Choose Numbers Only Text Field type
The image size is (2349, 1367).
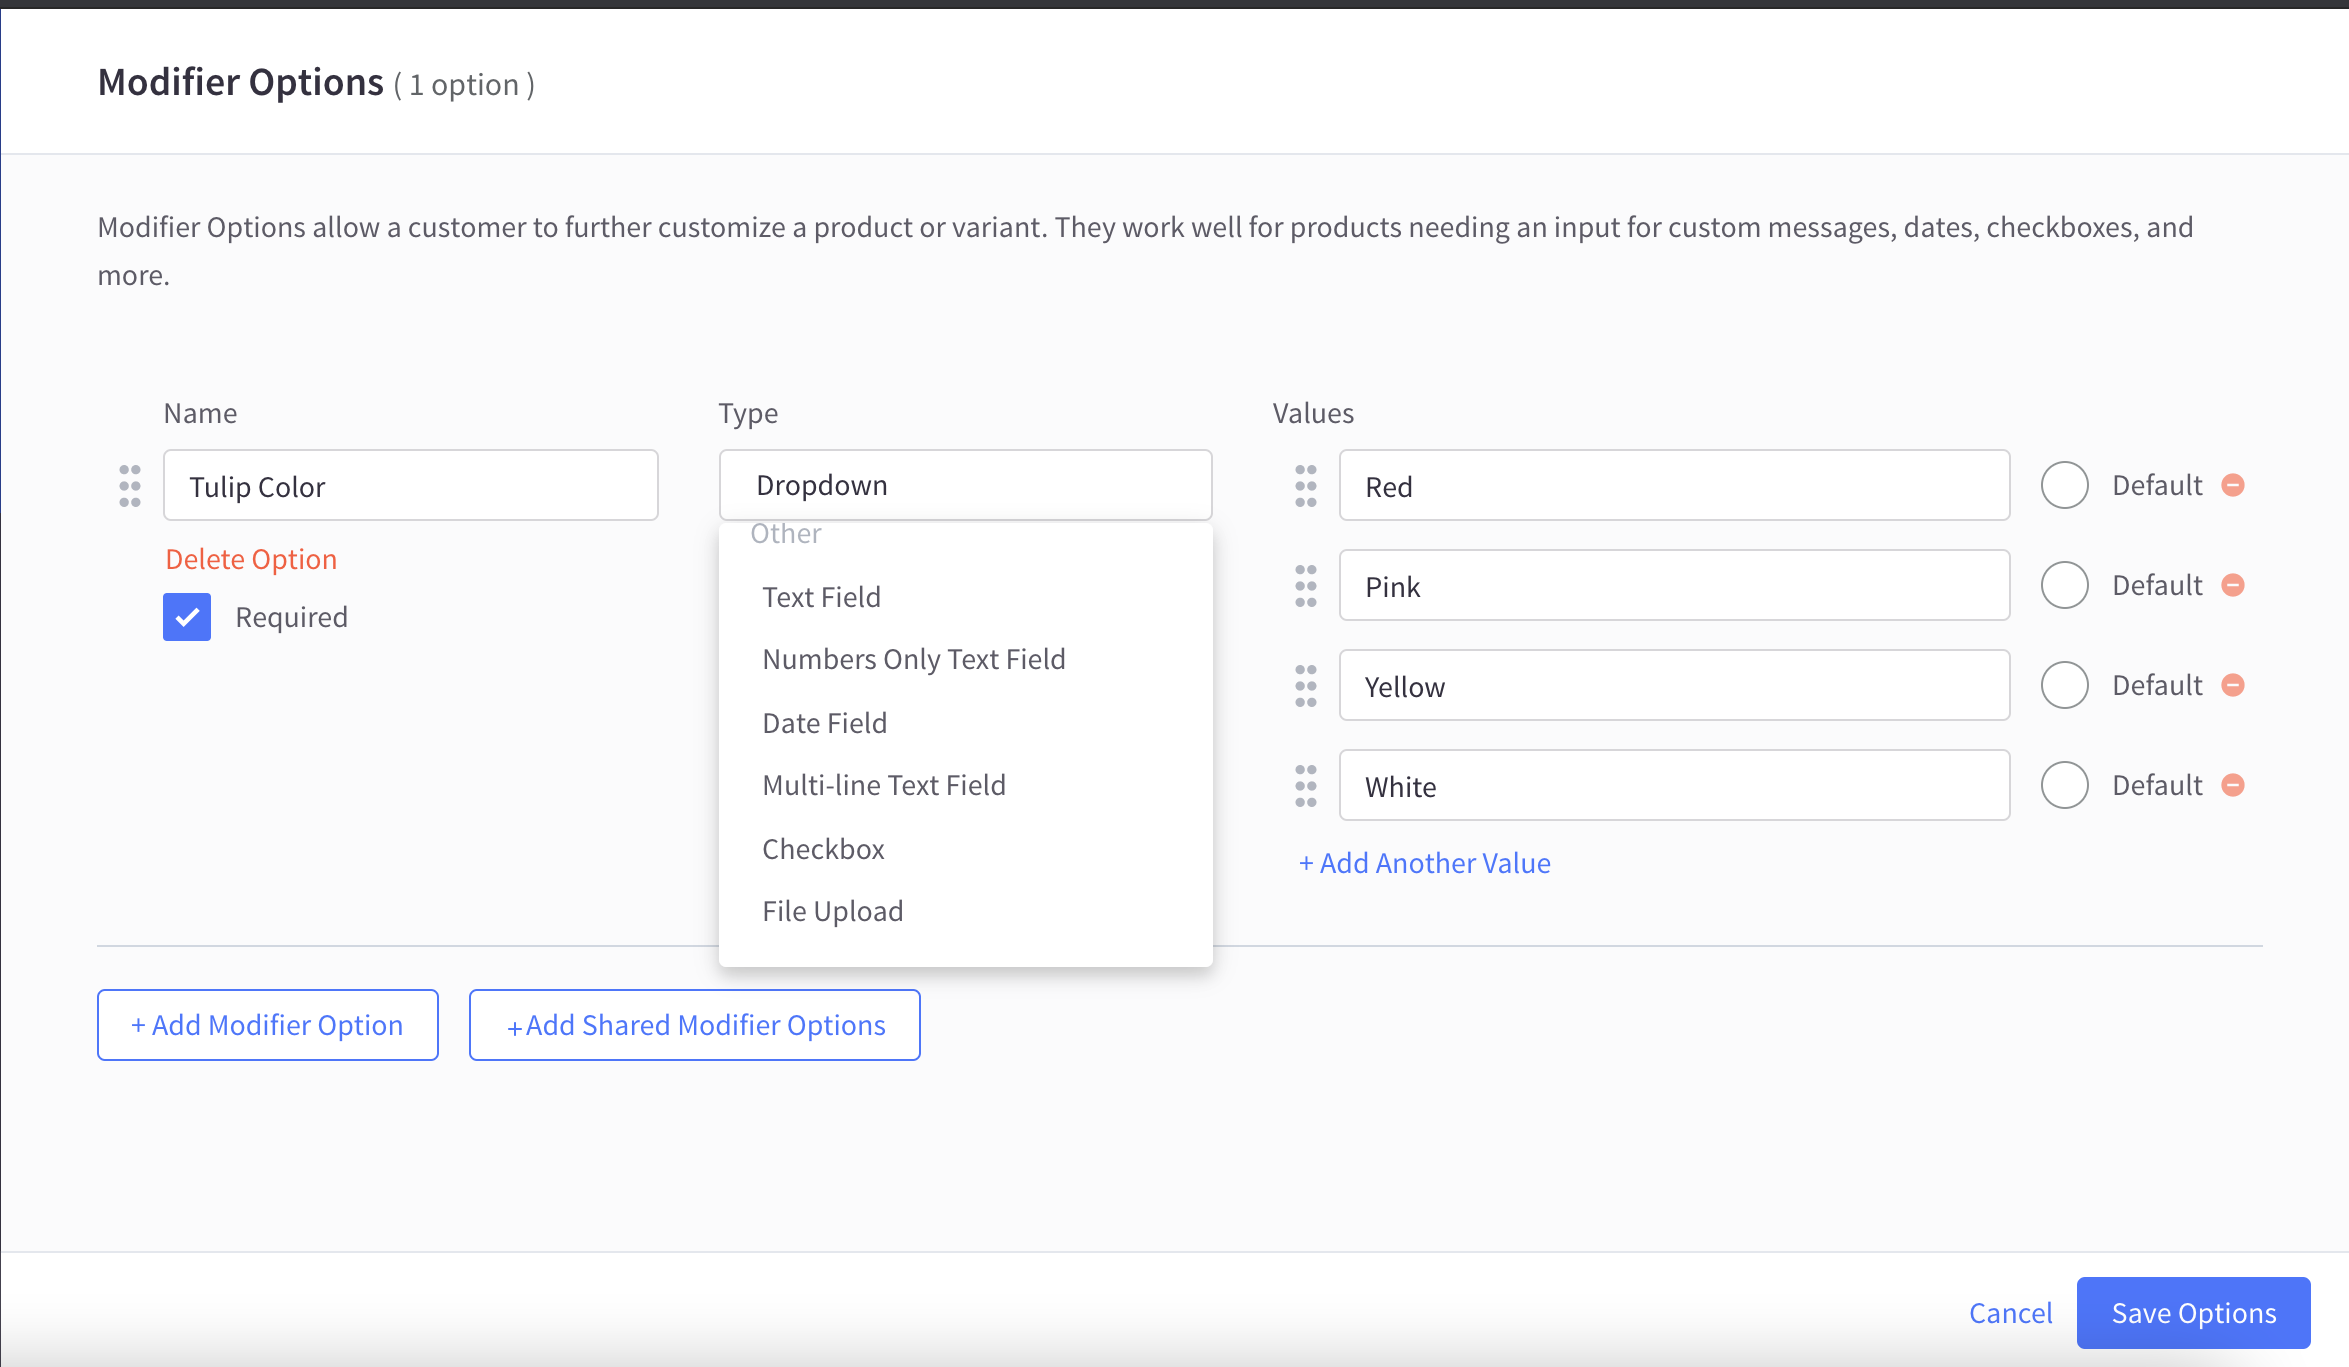[x=965, y=659]
